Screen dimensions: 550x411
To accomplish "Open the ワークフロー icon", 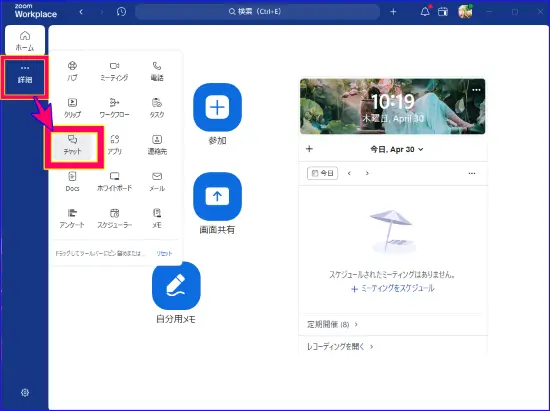I will [x=114, y=108].
